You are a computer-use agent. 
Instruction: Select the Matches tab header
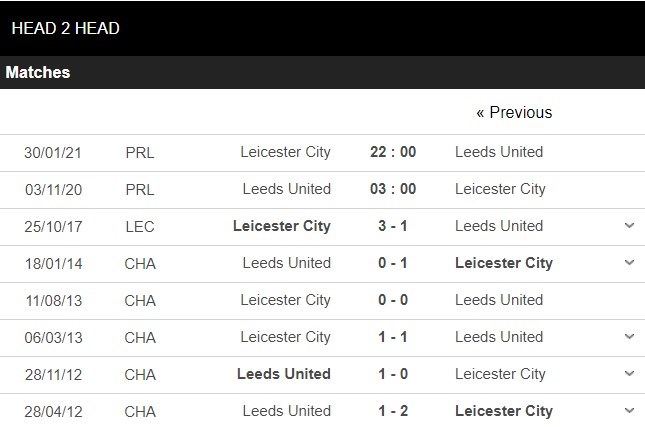[x=38, y=73]
